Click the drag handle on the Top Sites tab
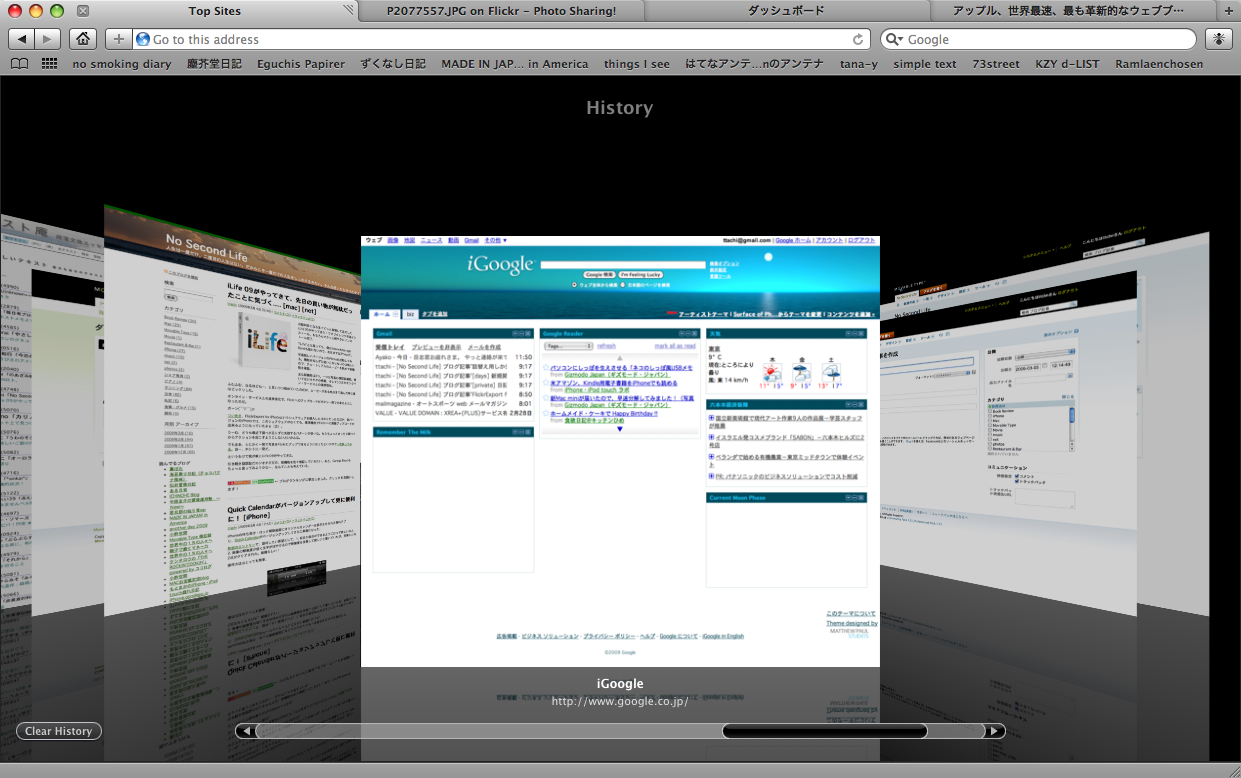Screen dimensions: 1241x778 click(x=349, y=11)
